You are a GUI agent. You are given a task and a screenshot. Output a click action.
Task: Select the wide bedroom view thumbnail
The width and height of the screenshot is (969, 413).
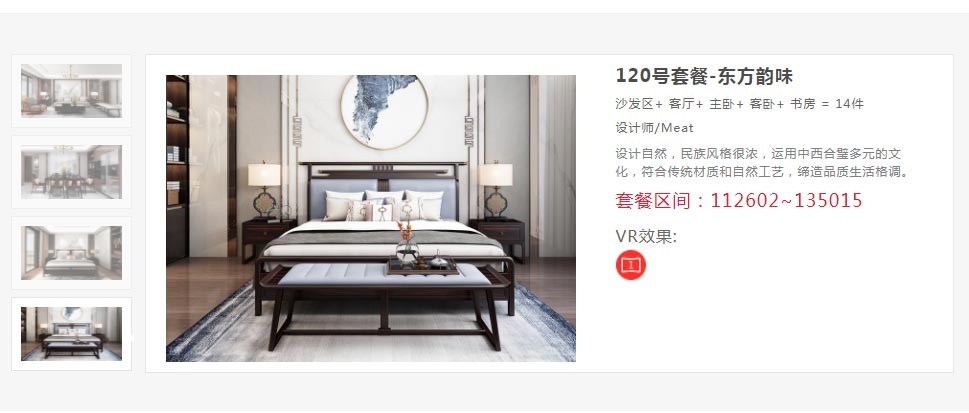[x=71, y=253]
